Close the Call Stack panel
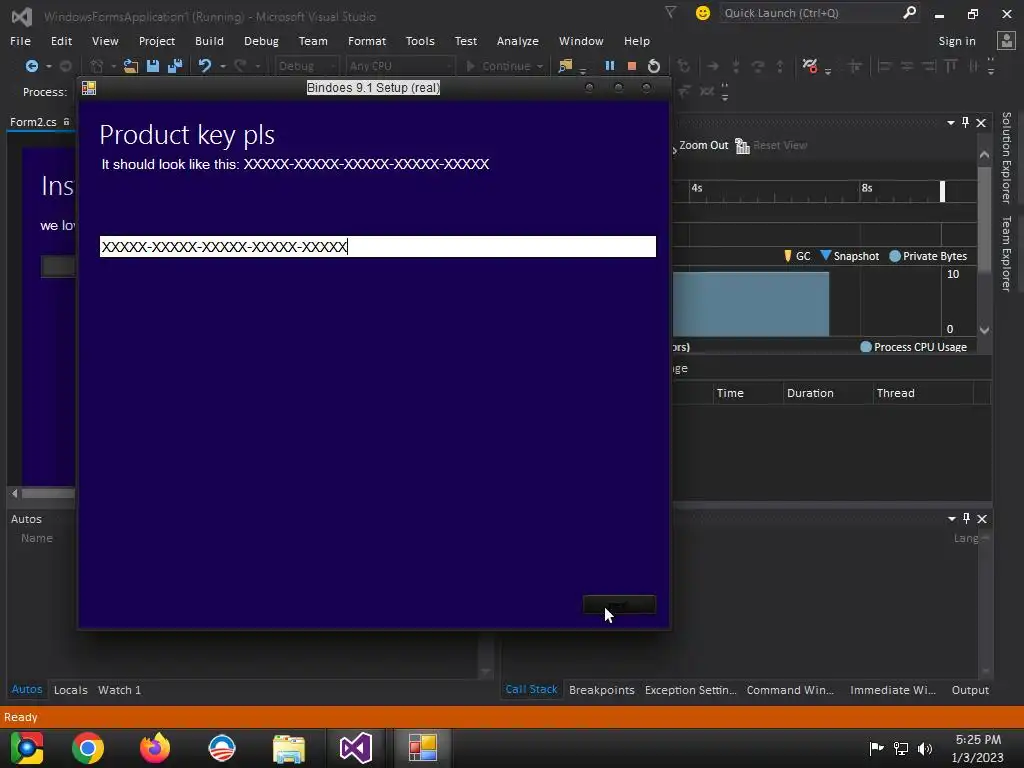Screen dimensions: 1024x768 click(982, 519)
